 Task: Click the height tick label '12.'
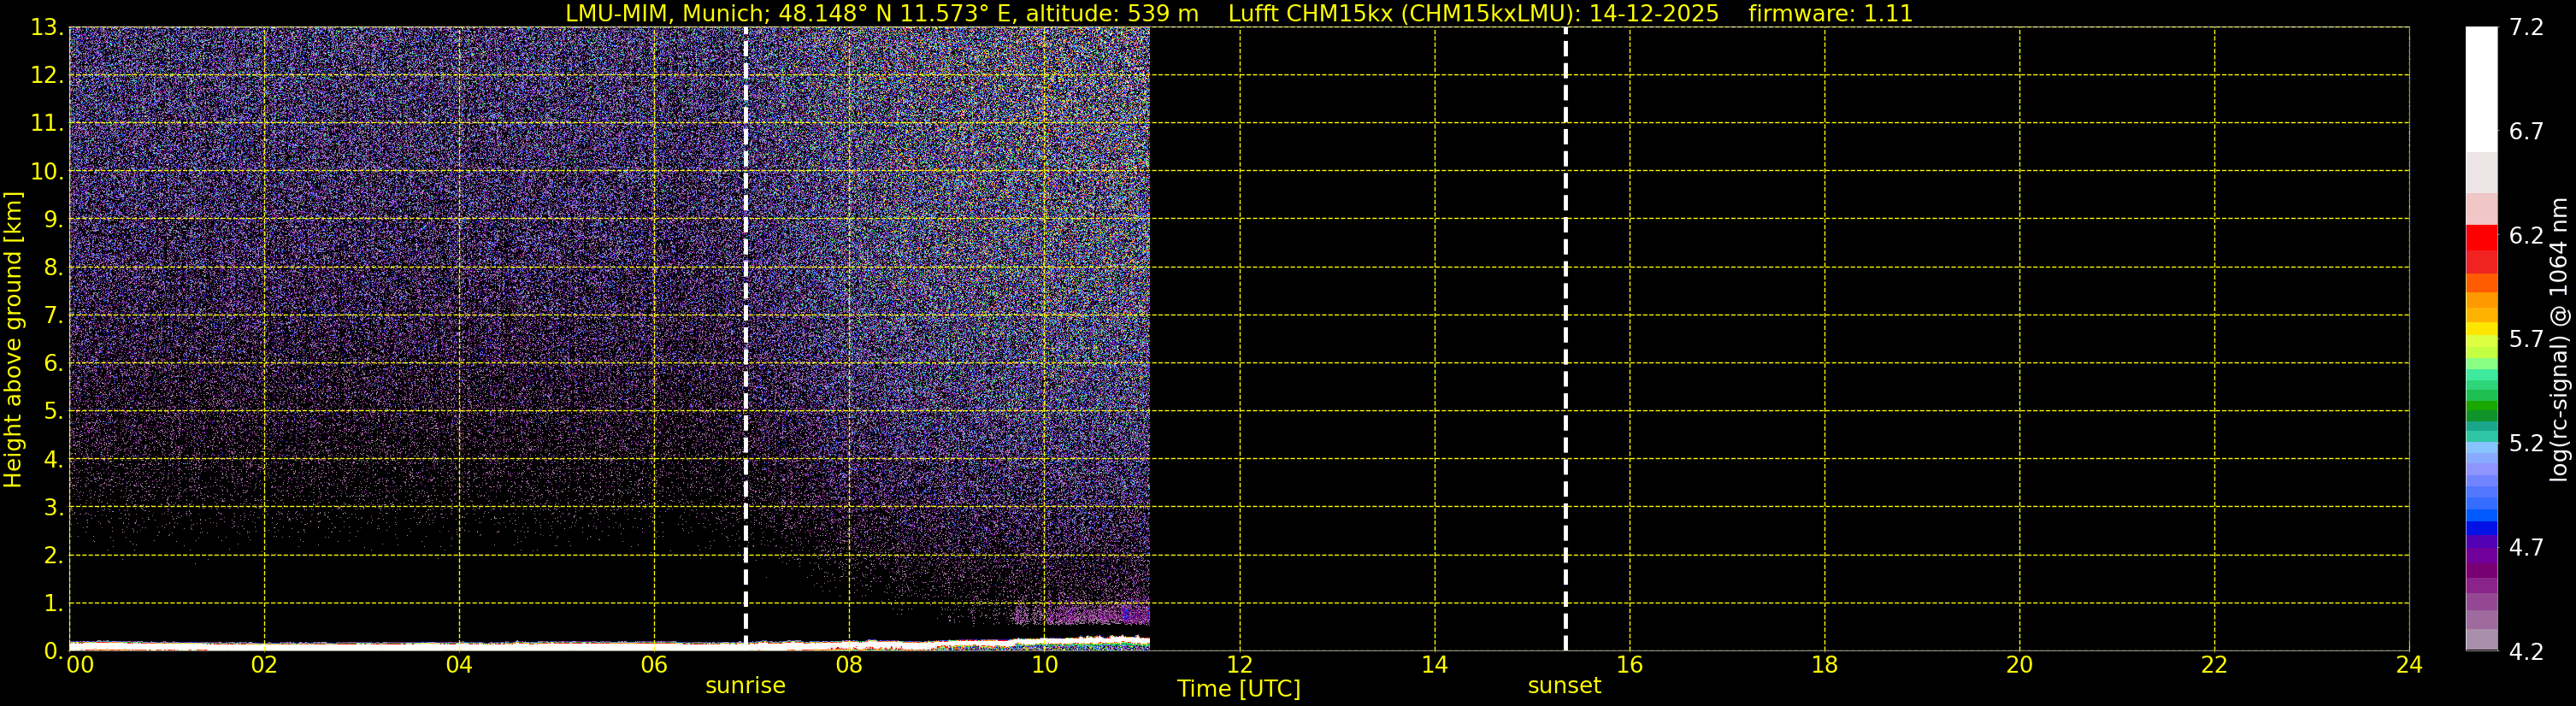coord(47,76)
